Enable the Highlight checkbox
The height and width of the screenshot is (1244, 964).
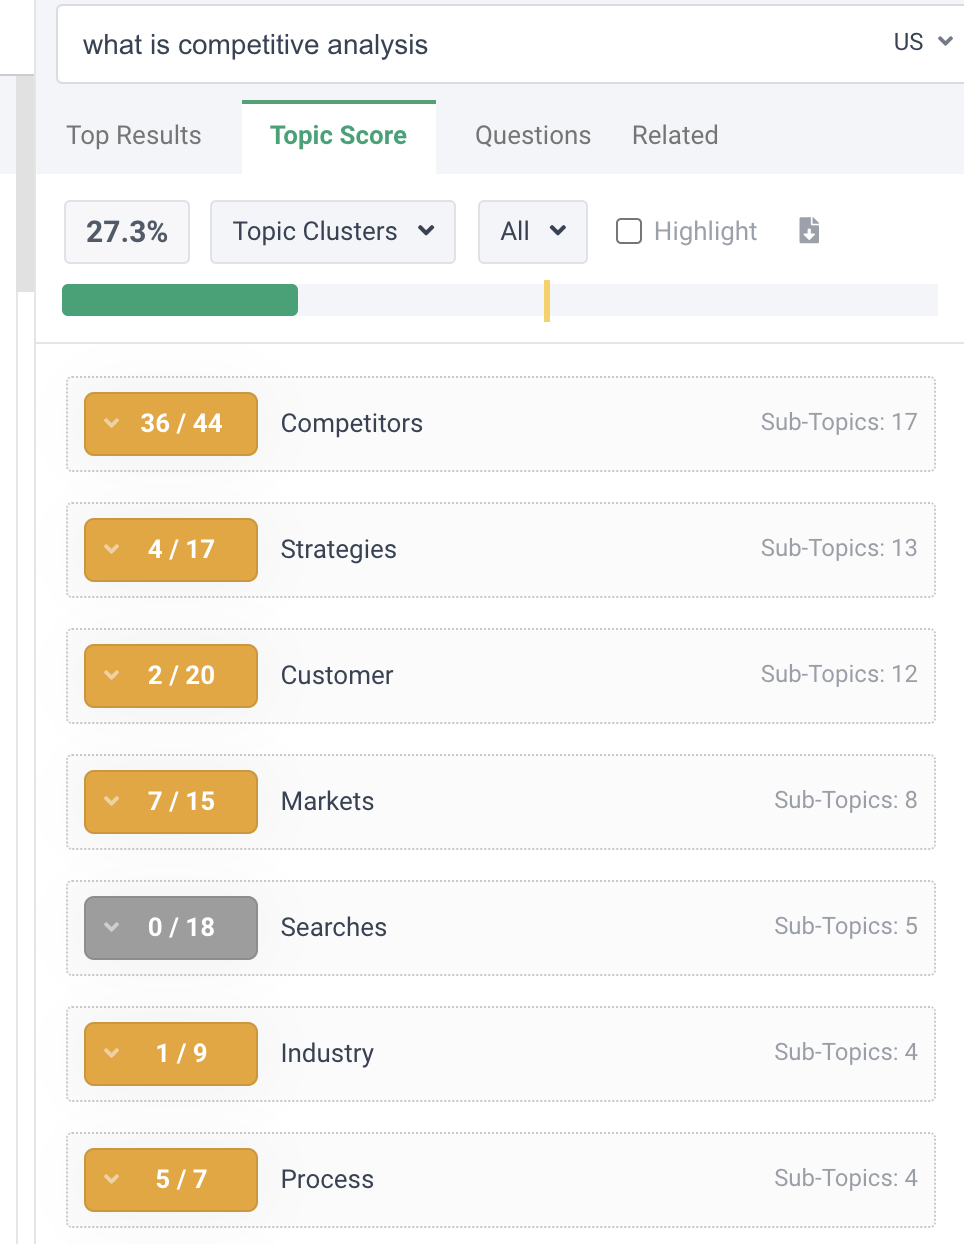tap(629, 231)
